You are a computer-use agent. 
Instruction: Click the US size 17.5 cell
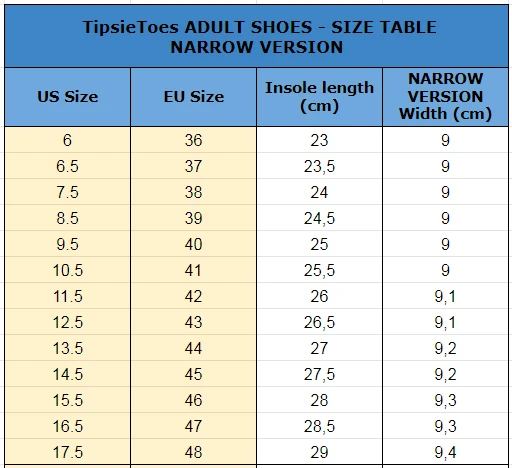coord(68,452)
